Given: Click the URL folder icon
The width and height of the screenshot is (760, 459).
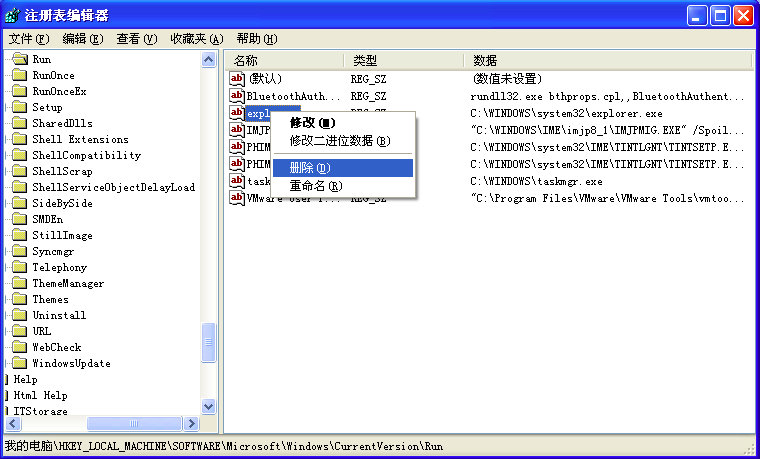Looking at the screenshot, I should point(20,331).
